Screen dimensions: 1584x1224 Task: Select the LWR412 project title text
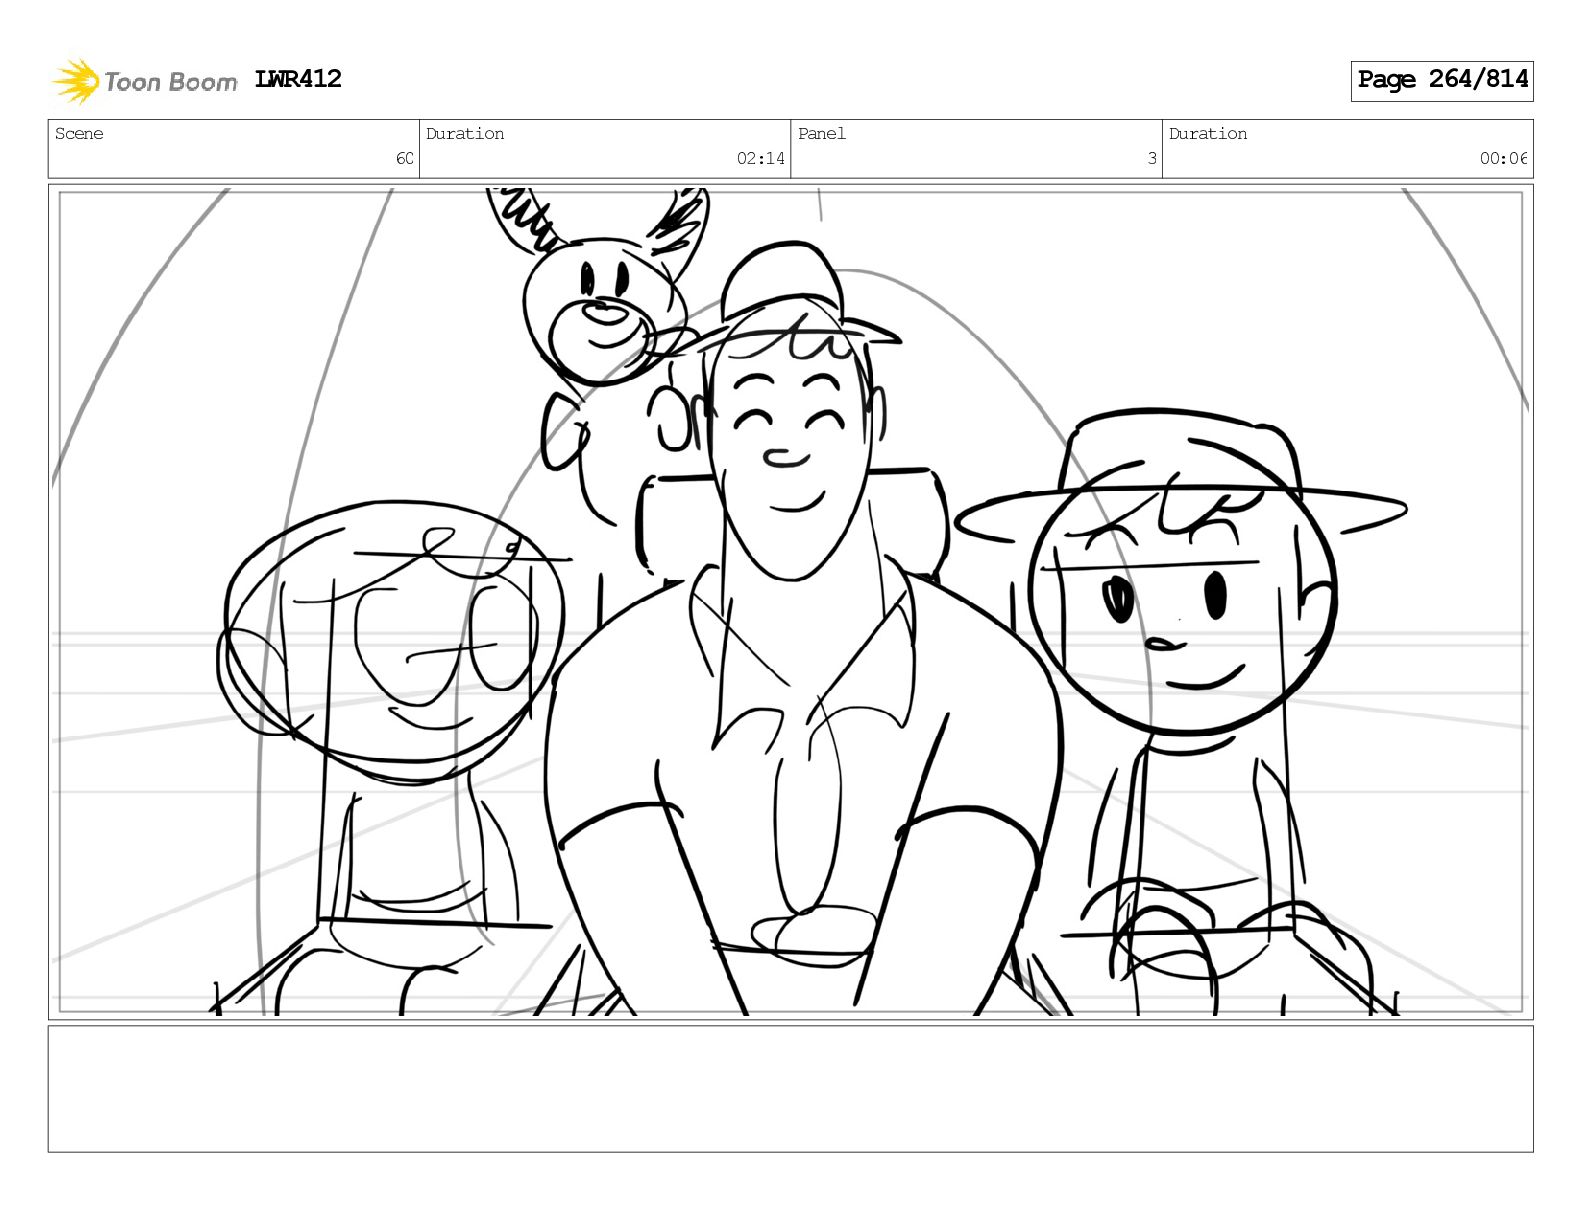pos(298,79)
